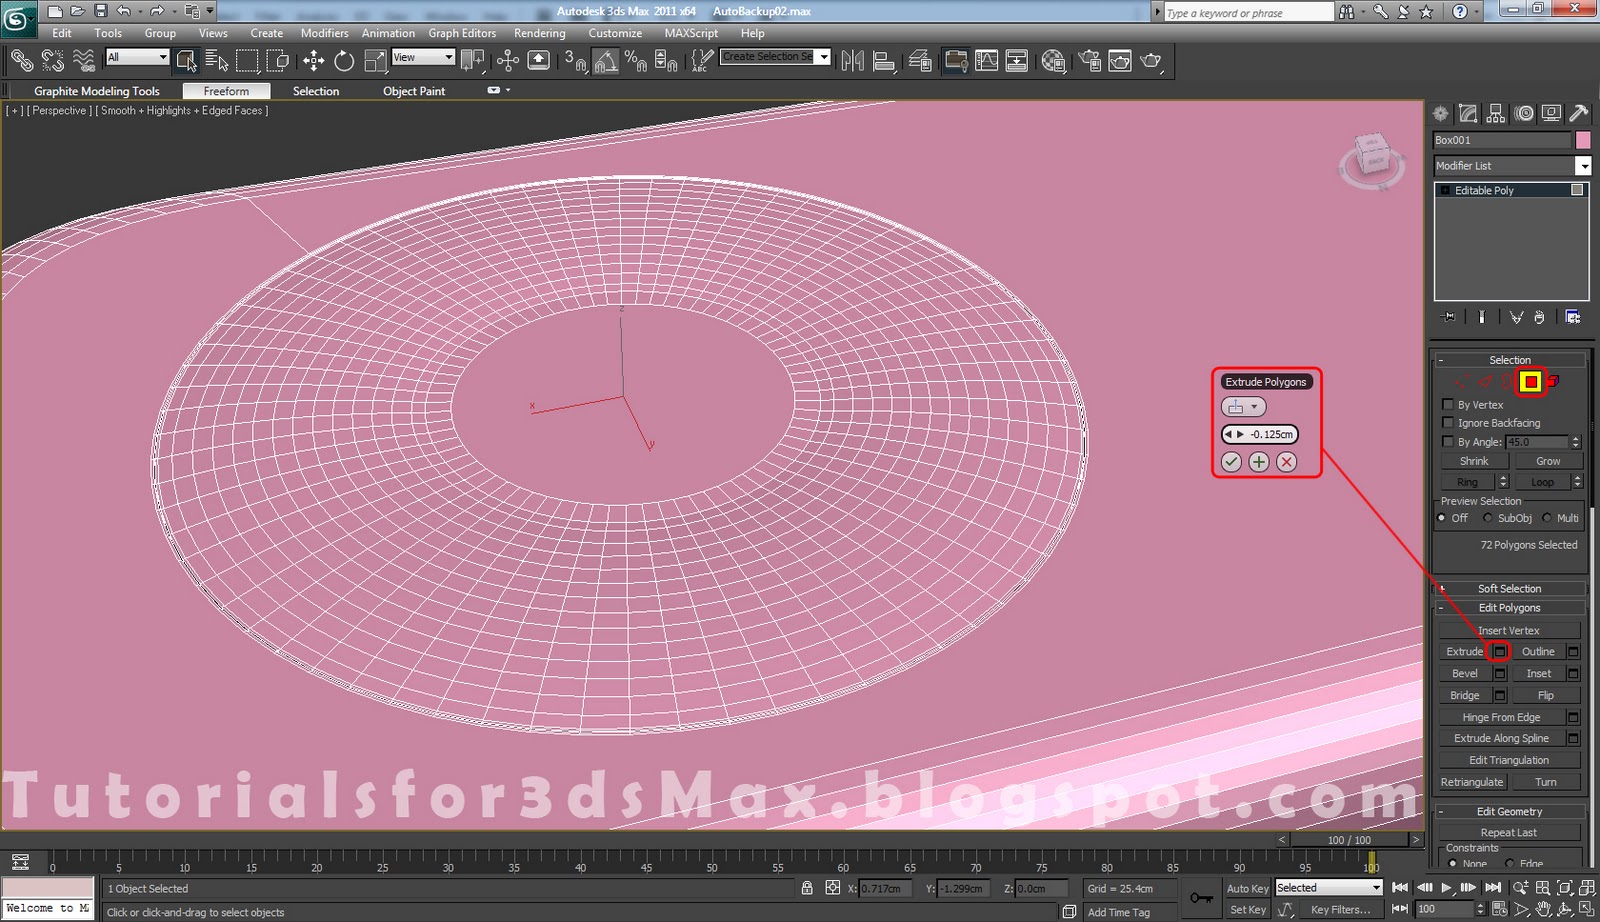Switch to Element sub-object level
The height and width of the screenshot is (922, 1600).
pyautogui.click(x=1553, y=381)
